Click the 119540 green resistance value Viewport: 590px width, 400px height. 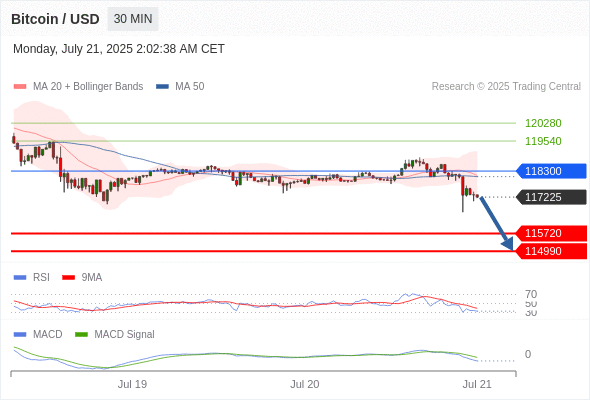click(x=543, y=141)
